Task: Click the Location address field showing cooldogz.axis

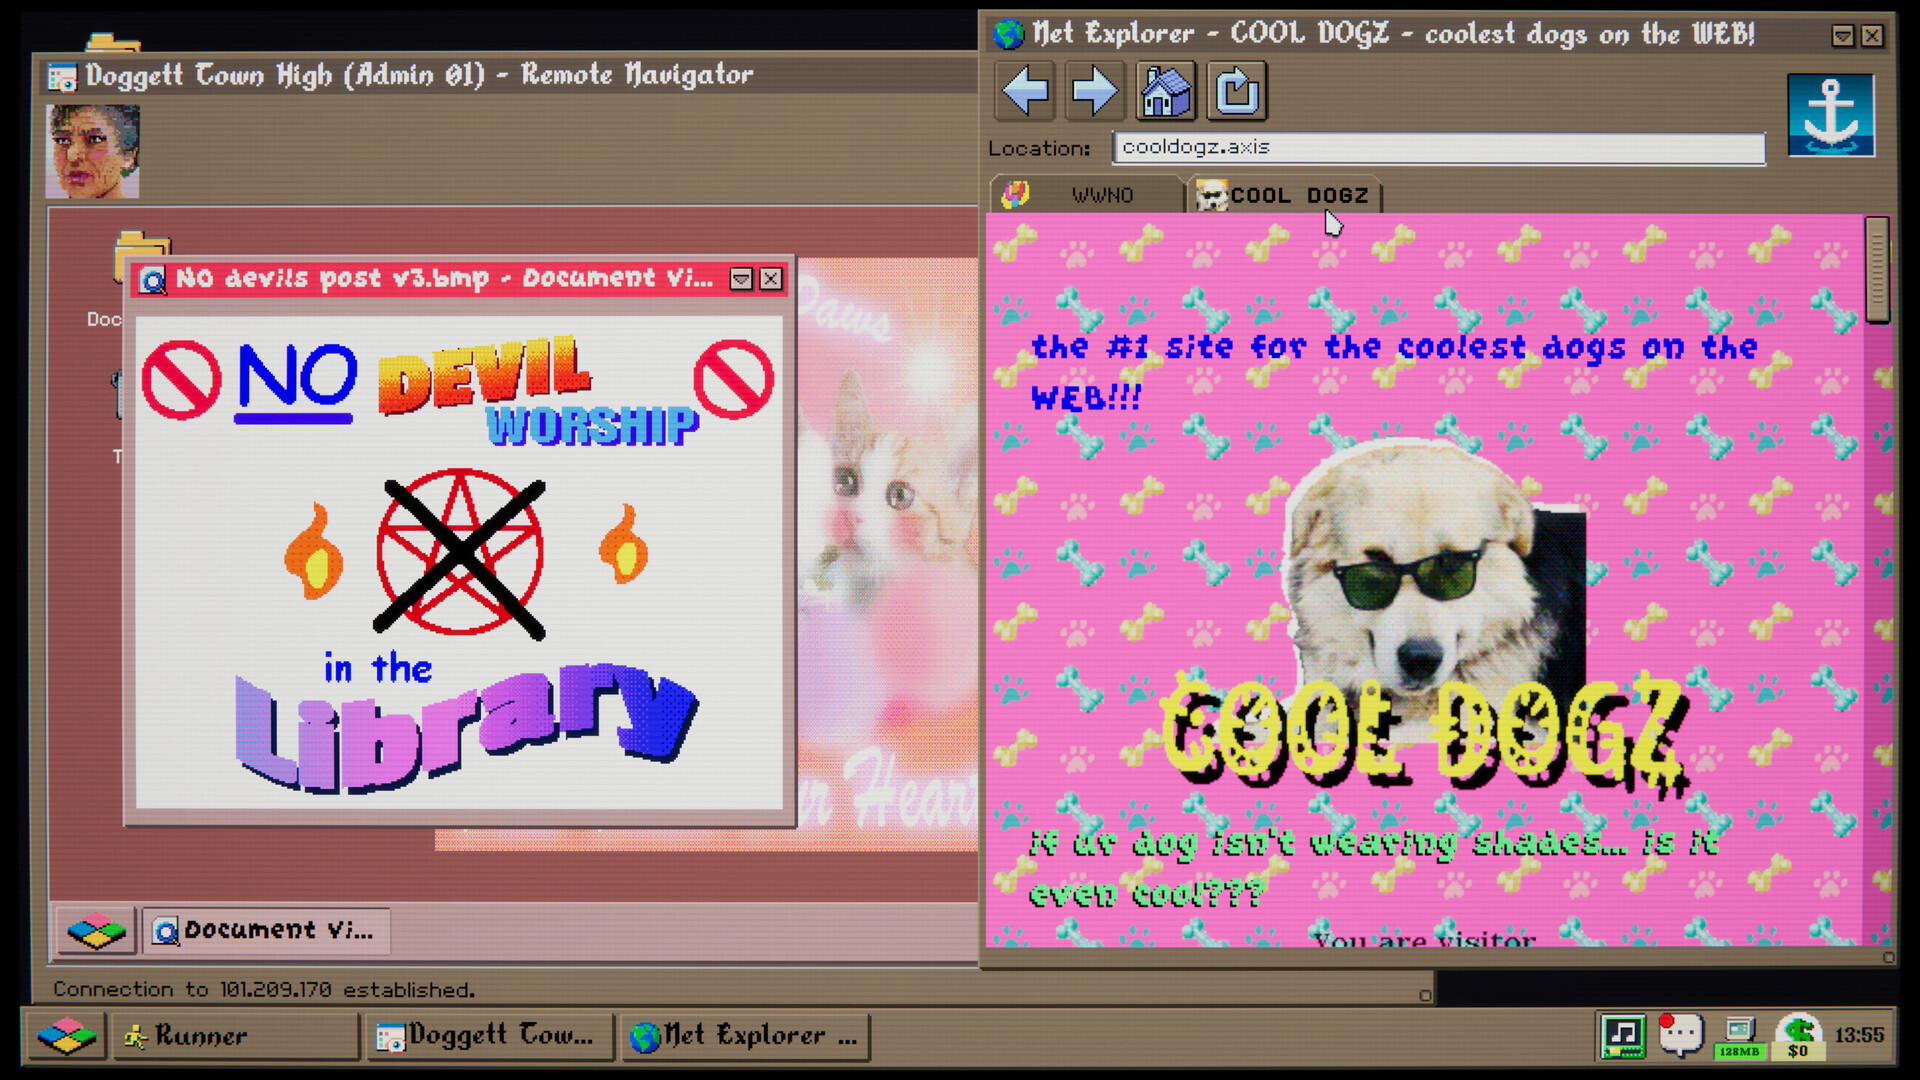Action: point(1439,148)
